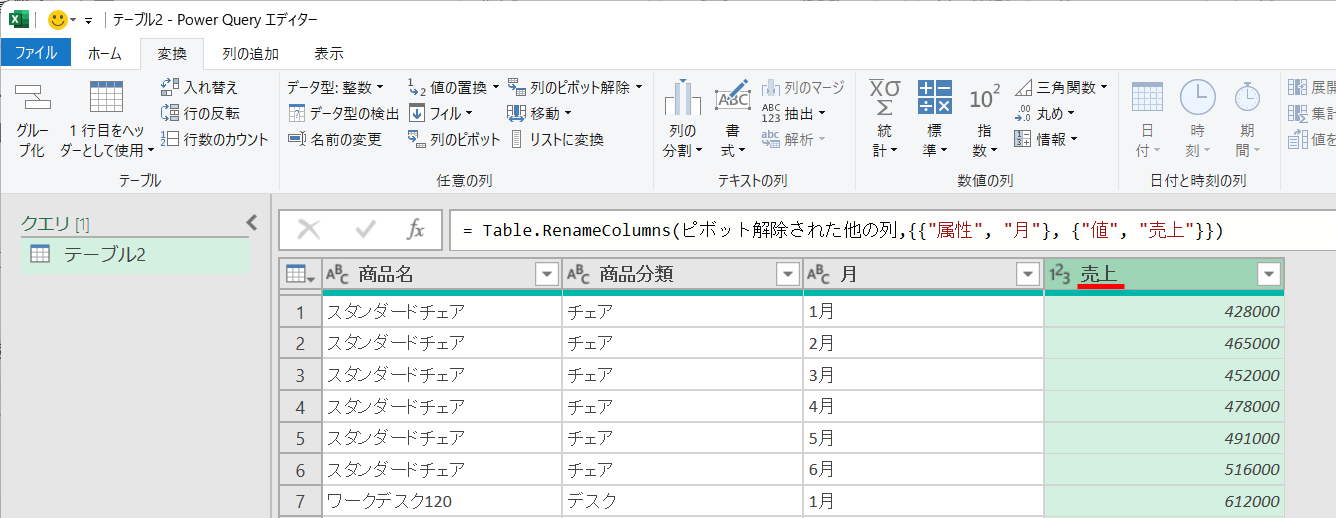Click Convert to List (リストに変換)
1336x518 pixels.
click(x=557, y=139)
